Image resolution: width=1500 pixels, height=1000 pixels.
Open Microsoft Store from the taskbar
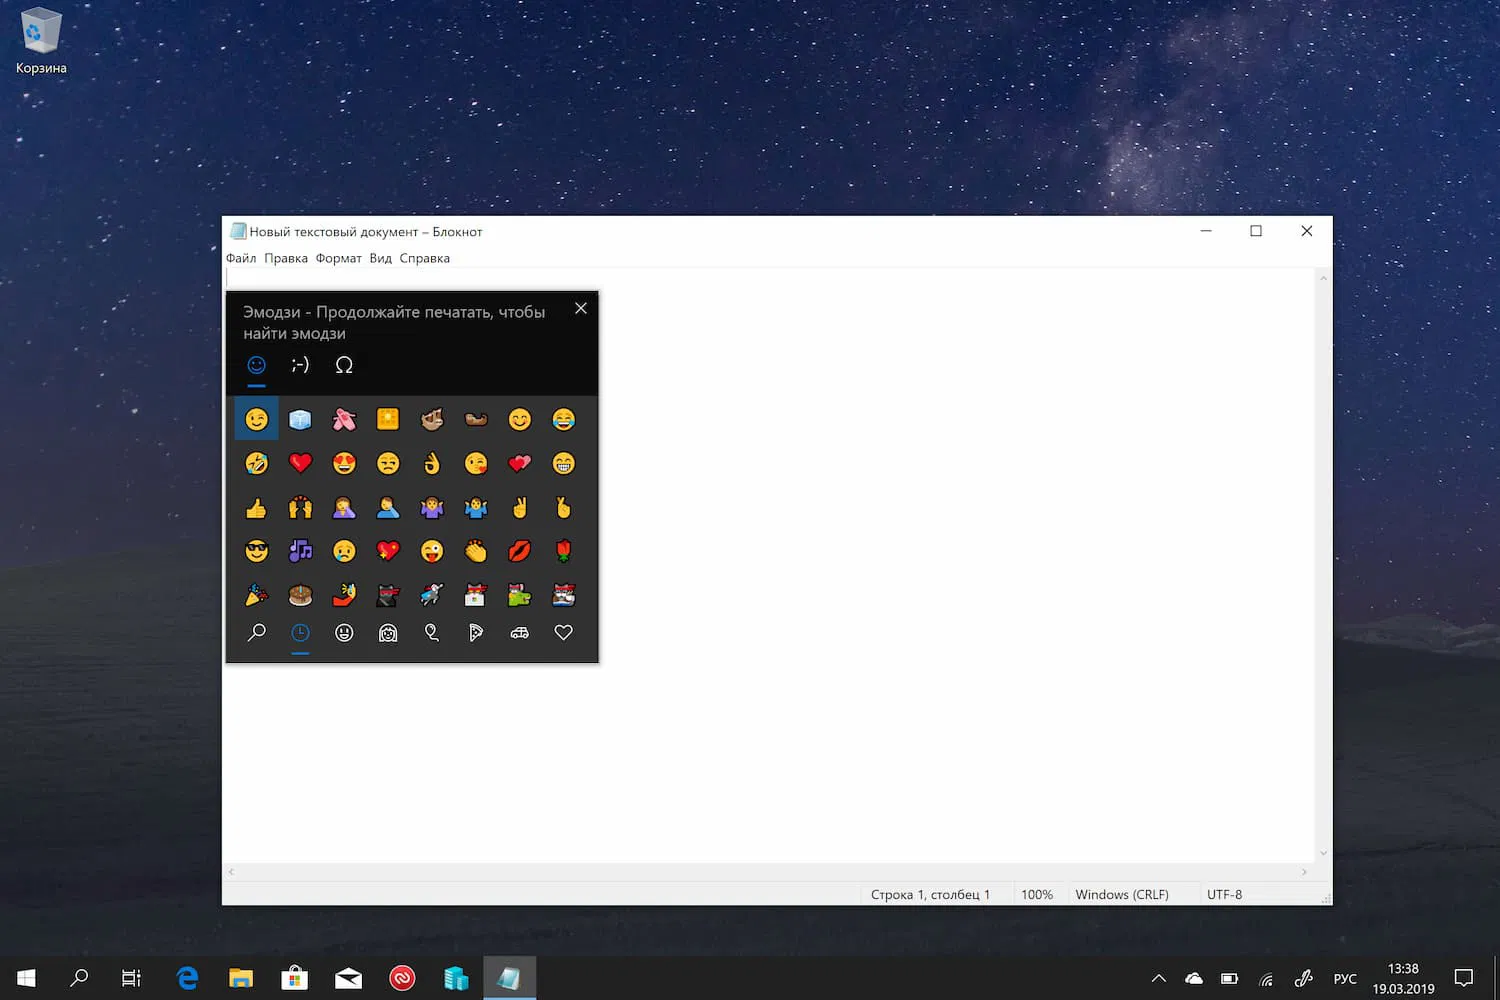tap(294, 978)
